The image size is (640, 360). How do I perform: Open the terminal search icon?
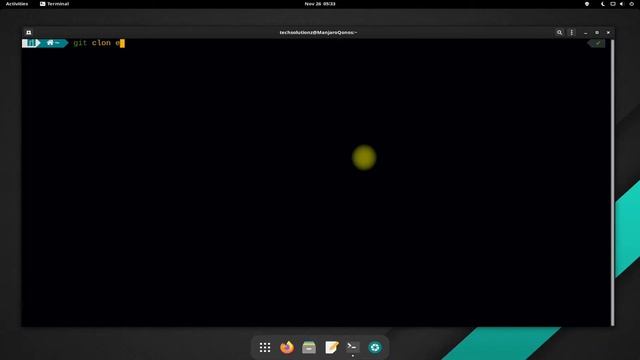coord(559,32)
